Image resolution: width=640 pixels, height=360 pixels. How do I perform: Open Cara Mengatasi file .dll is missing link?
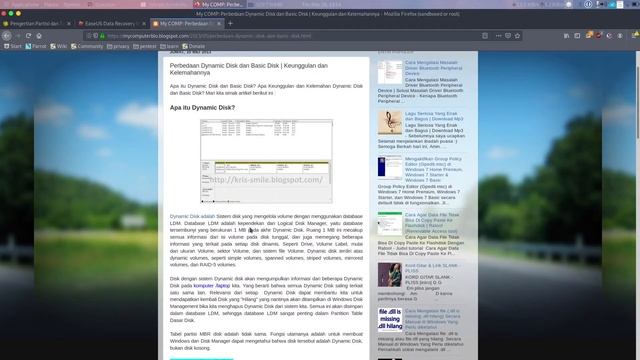click(433, 319)
